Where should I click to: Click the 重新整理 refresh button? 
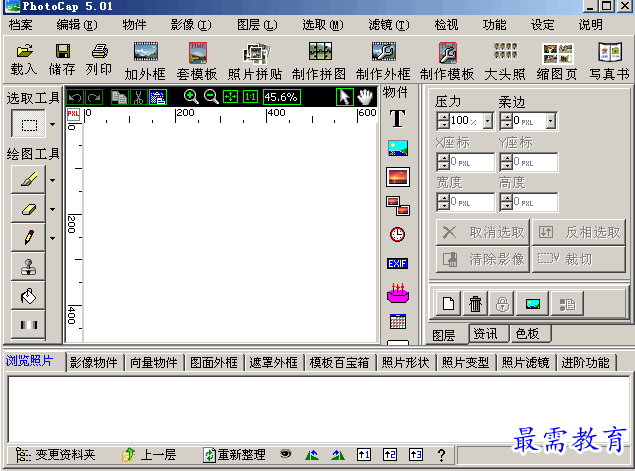point(235,455)
